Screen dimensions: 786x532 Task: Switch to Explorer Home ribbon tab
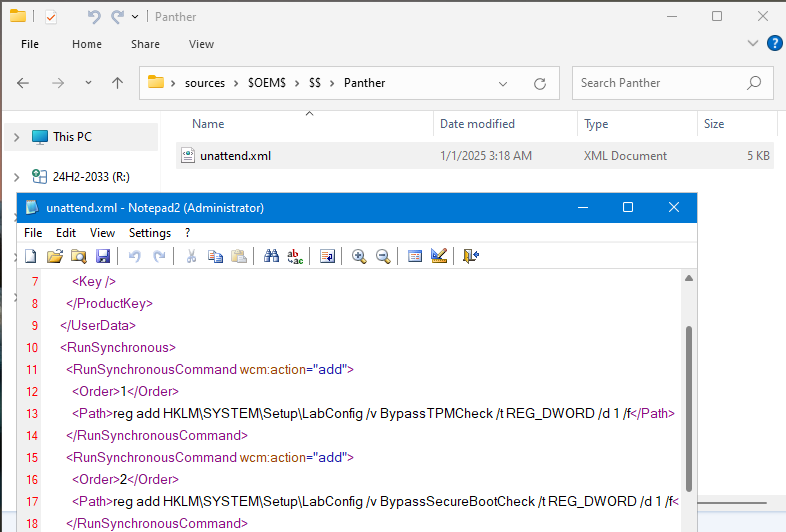pyautogui.click(x=87, y=44)
